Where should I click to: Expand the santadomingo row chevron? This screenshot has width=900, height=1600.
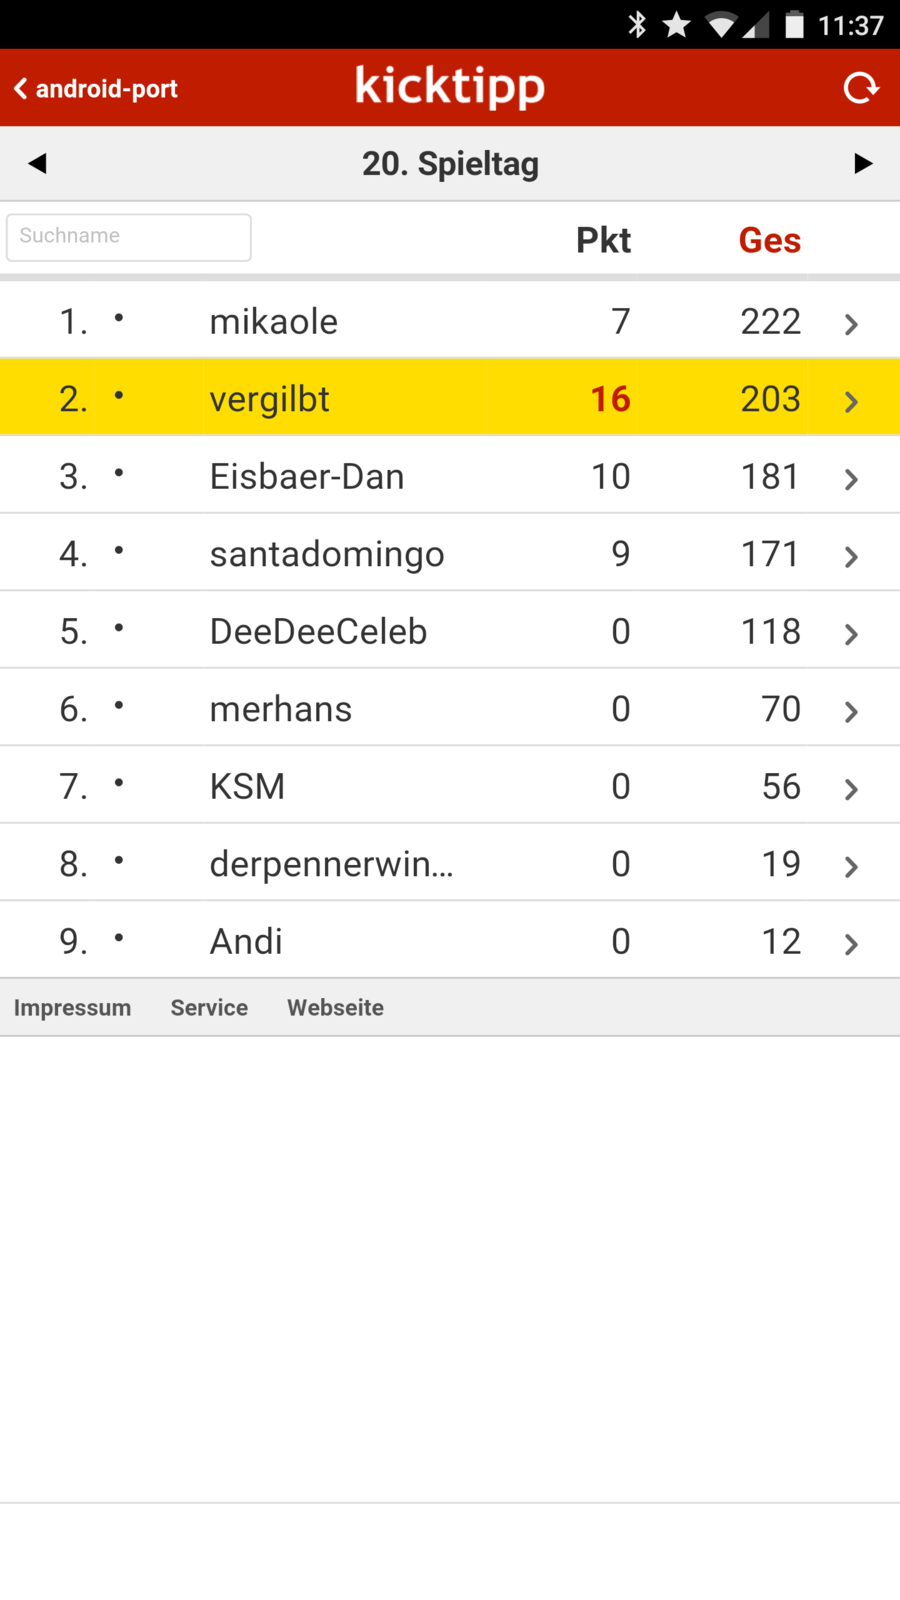851,556
